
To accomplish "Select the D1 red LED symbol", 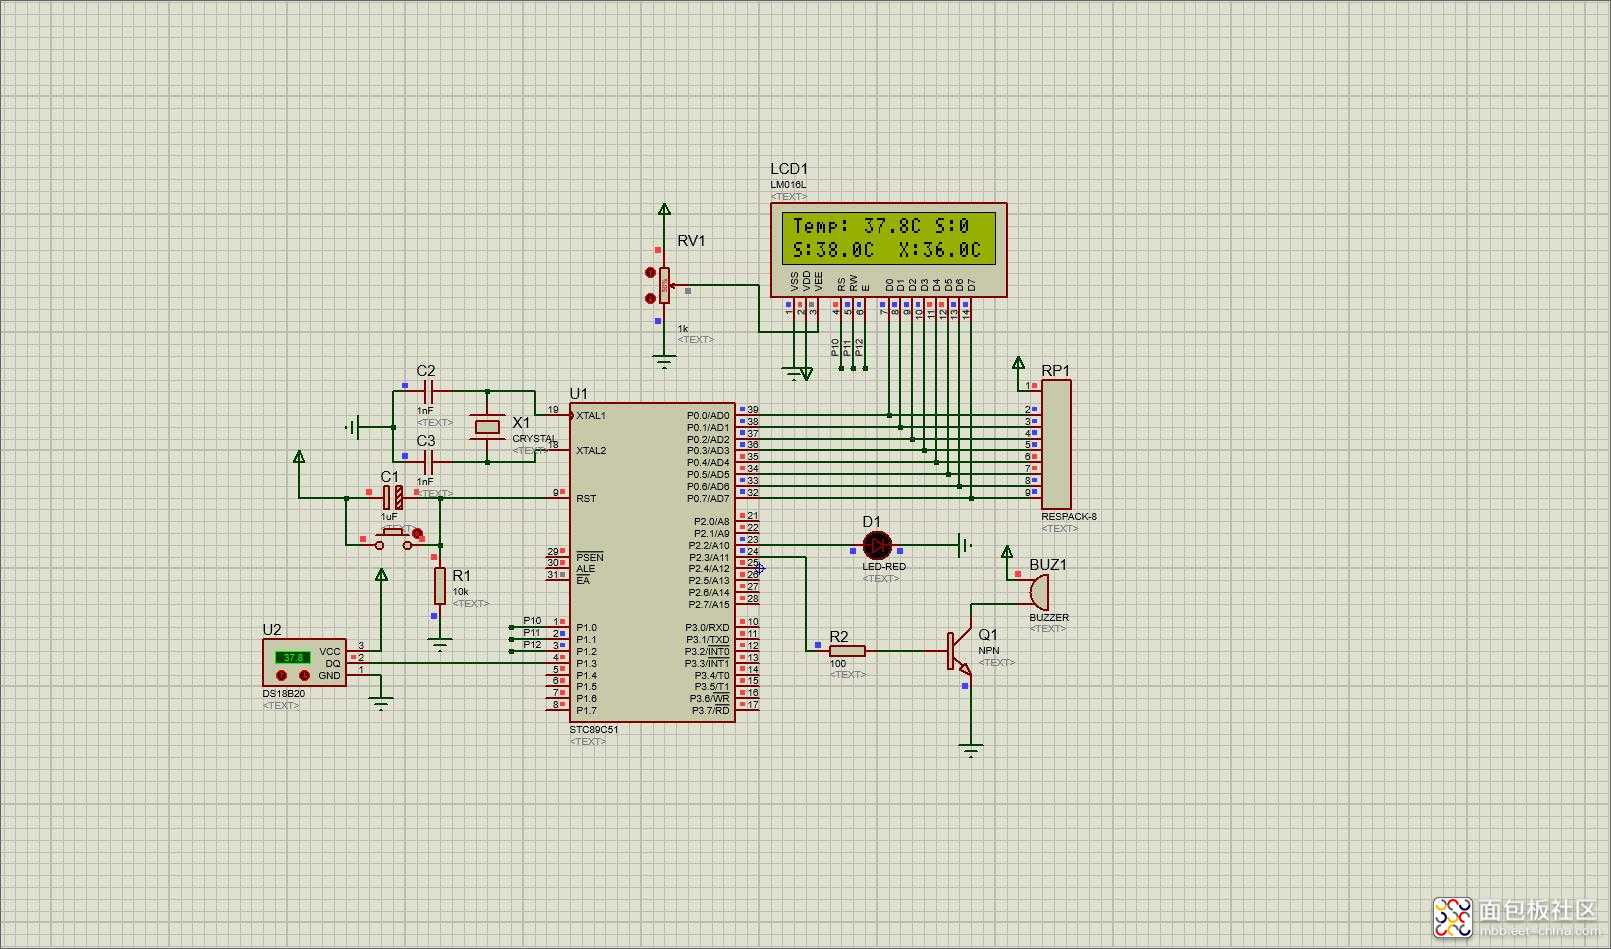I will point(877,545).
